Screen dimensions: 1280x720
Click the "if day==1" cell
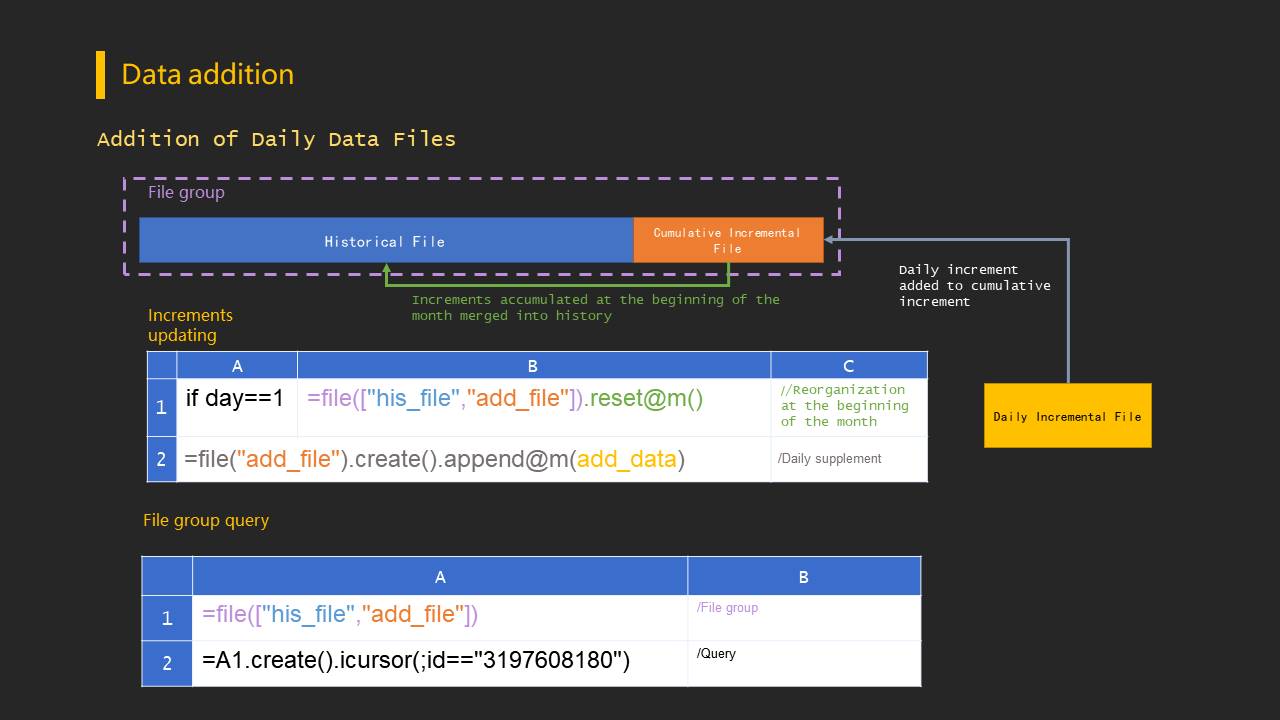pos(235,398)
